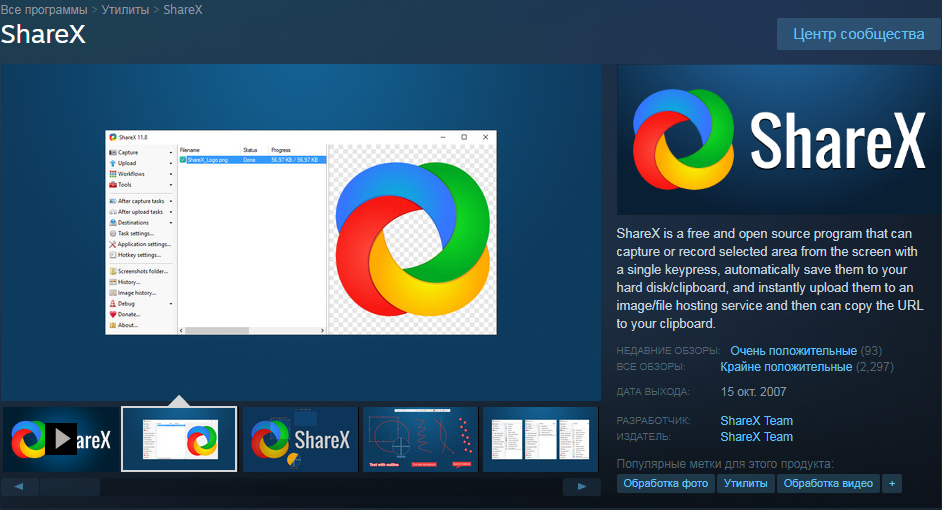This screenshot has height=510, width=942.
Task: Click the release date 15 окт. 2007
Action: click(x=753, y=392)
